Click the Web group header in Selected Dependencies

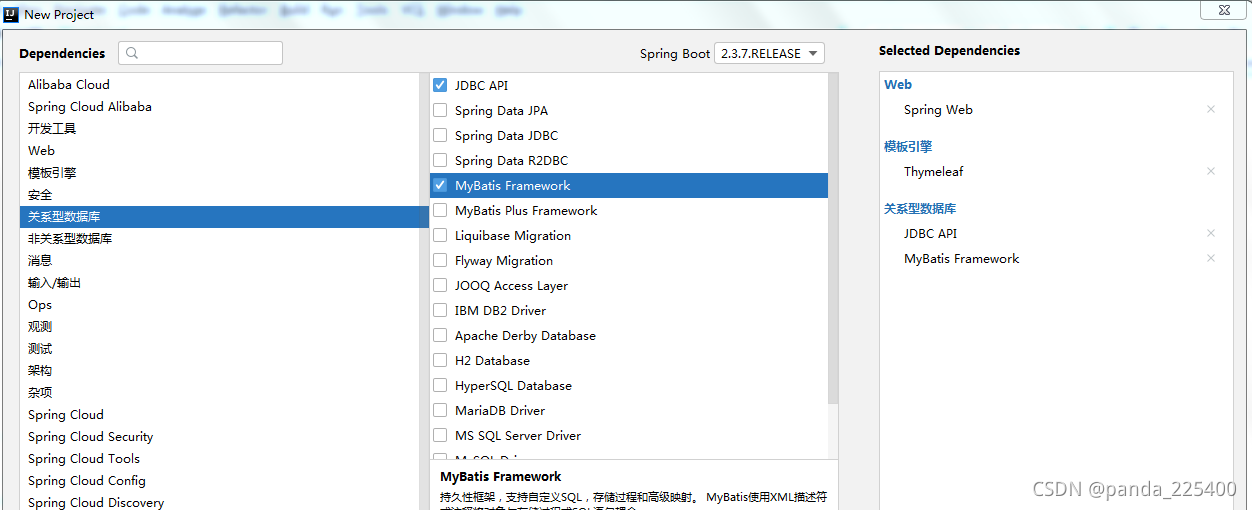pyautogui.click(x=898, y=85)
